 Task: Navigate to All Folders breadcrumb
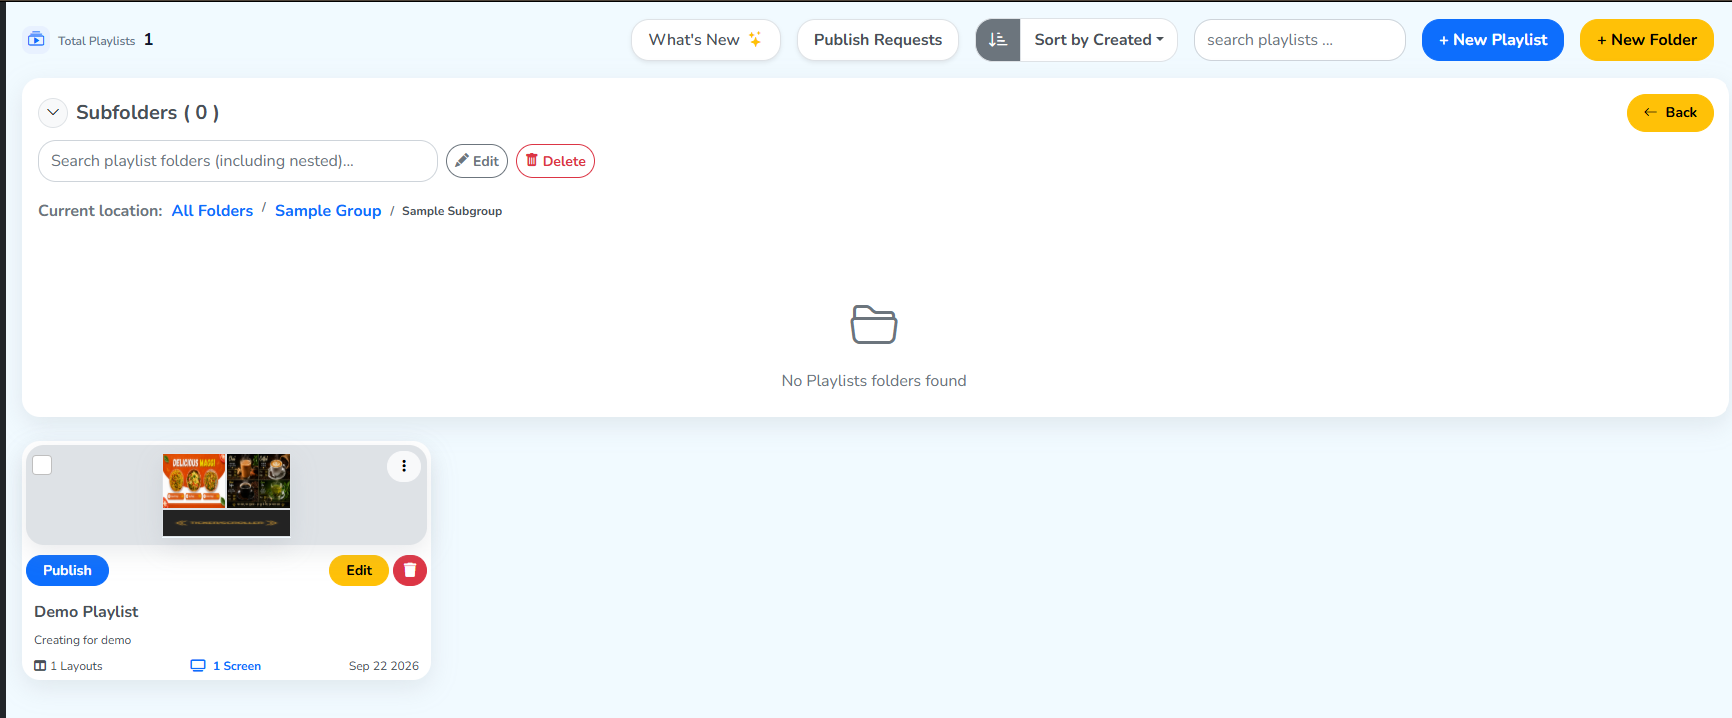[x=212, y=211]
